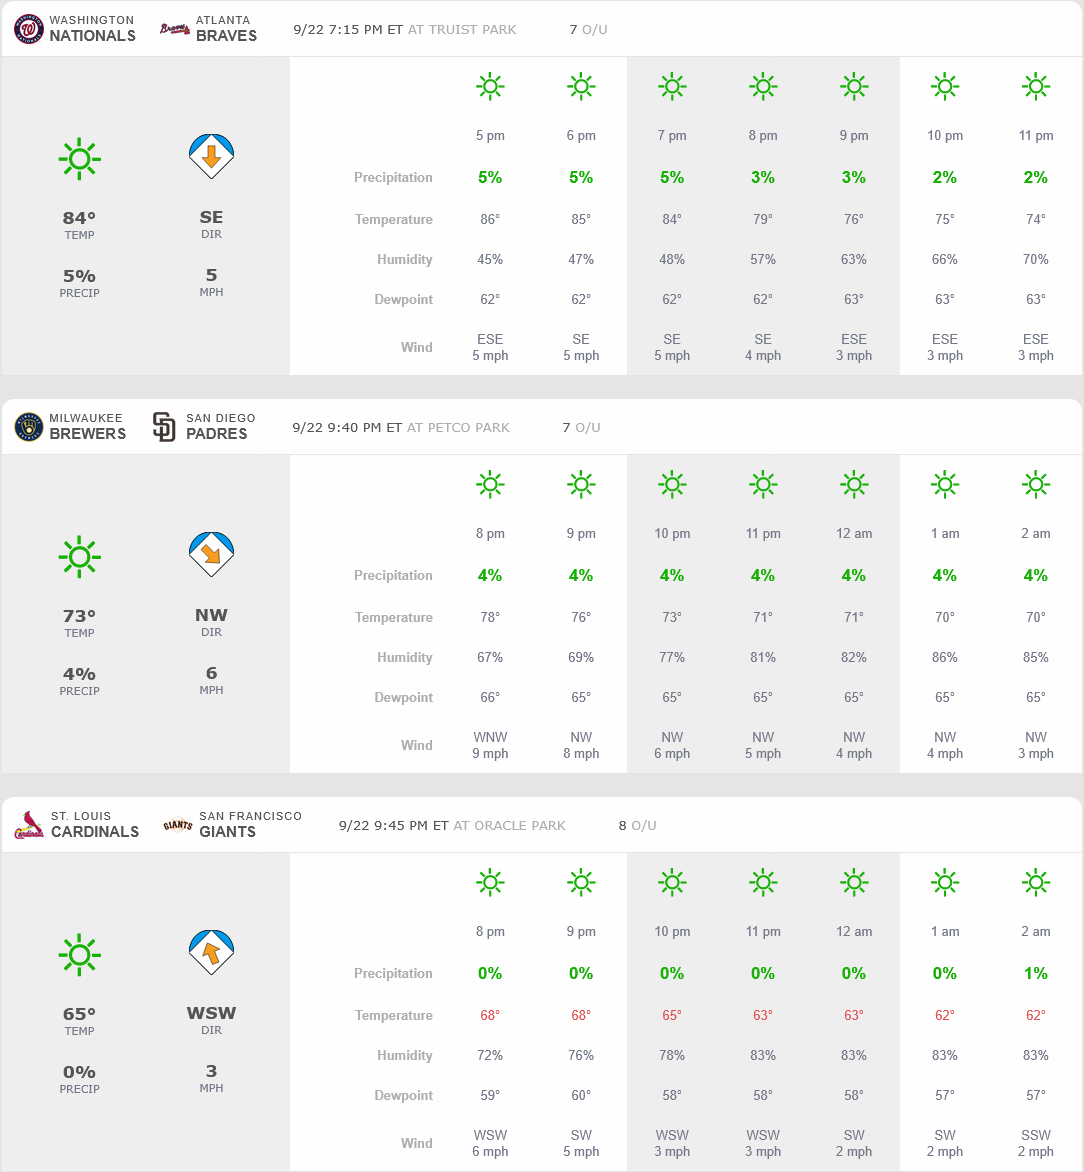
Task: Click the AT PETCO PARK venue text
Action: [458, 427]
